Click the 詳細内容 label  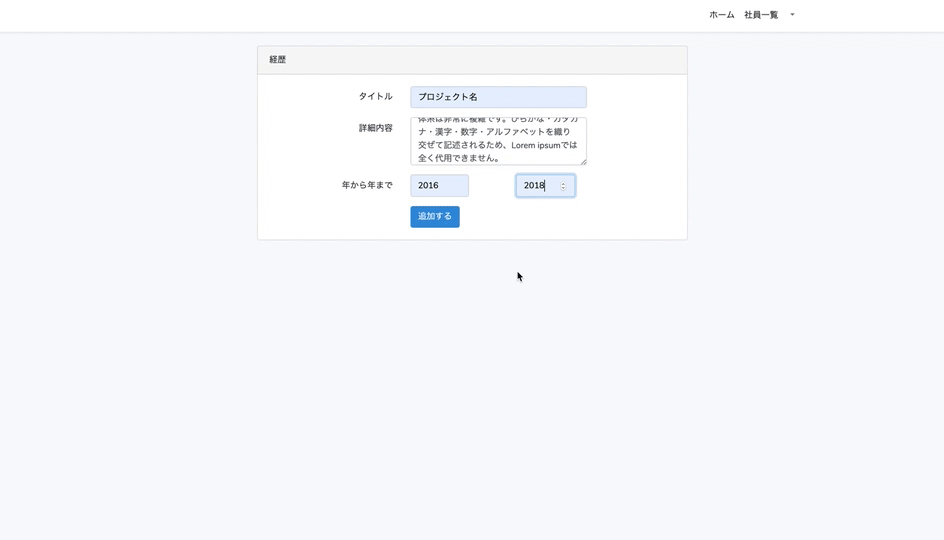[376, 128]
